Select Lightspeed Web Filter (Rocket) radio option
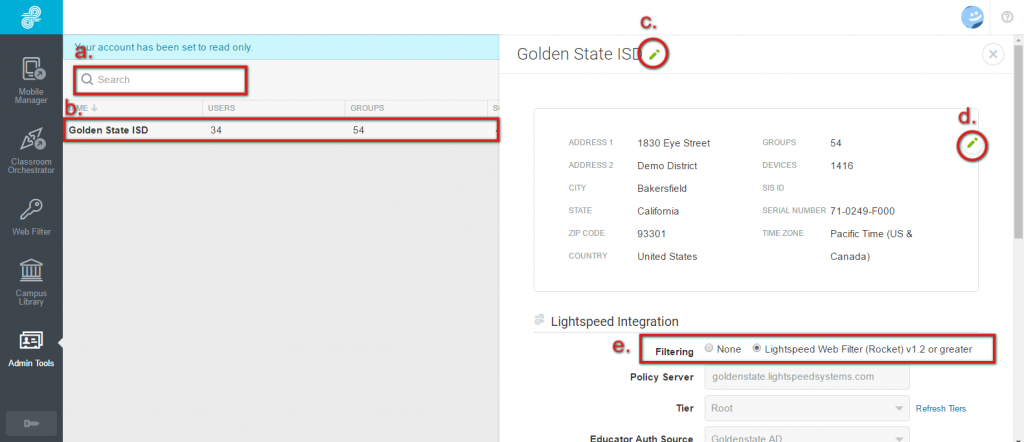The width and height of the screenshot is (1024, 442). coord(757,349)
